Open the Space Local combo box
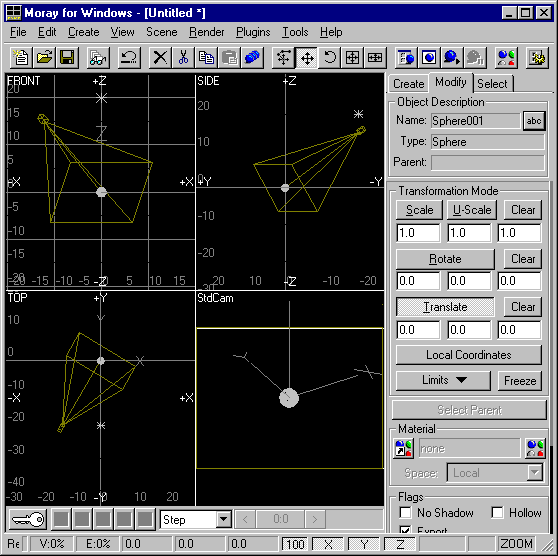558x556 pixels. pyautogui.click(x=495, y=473)
